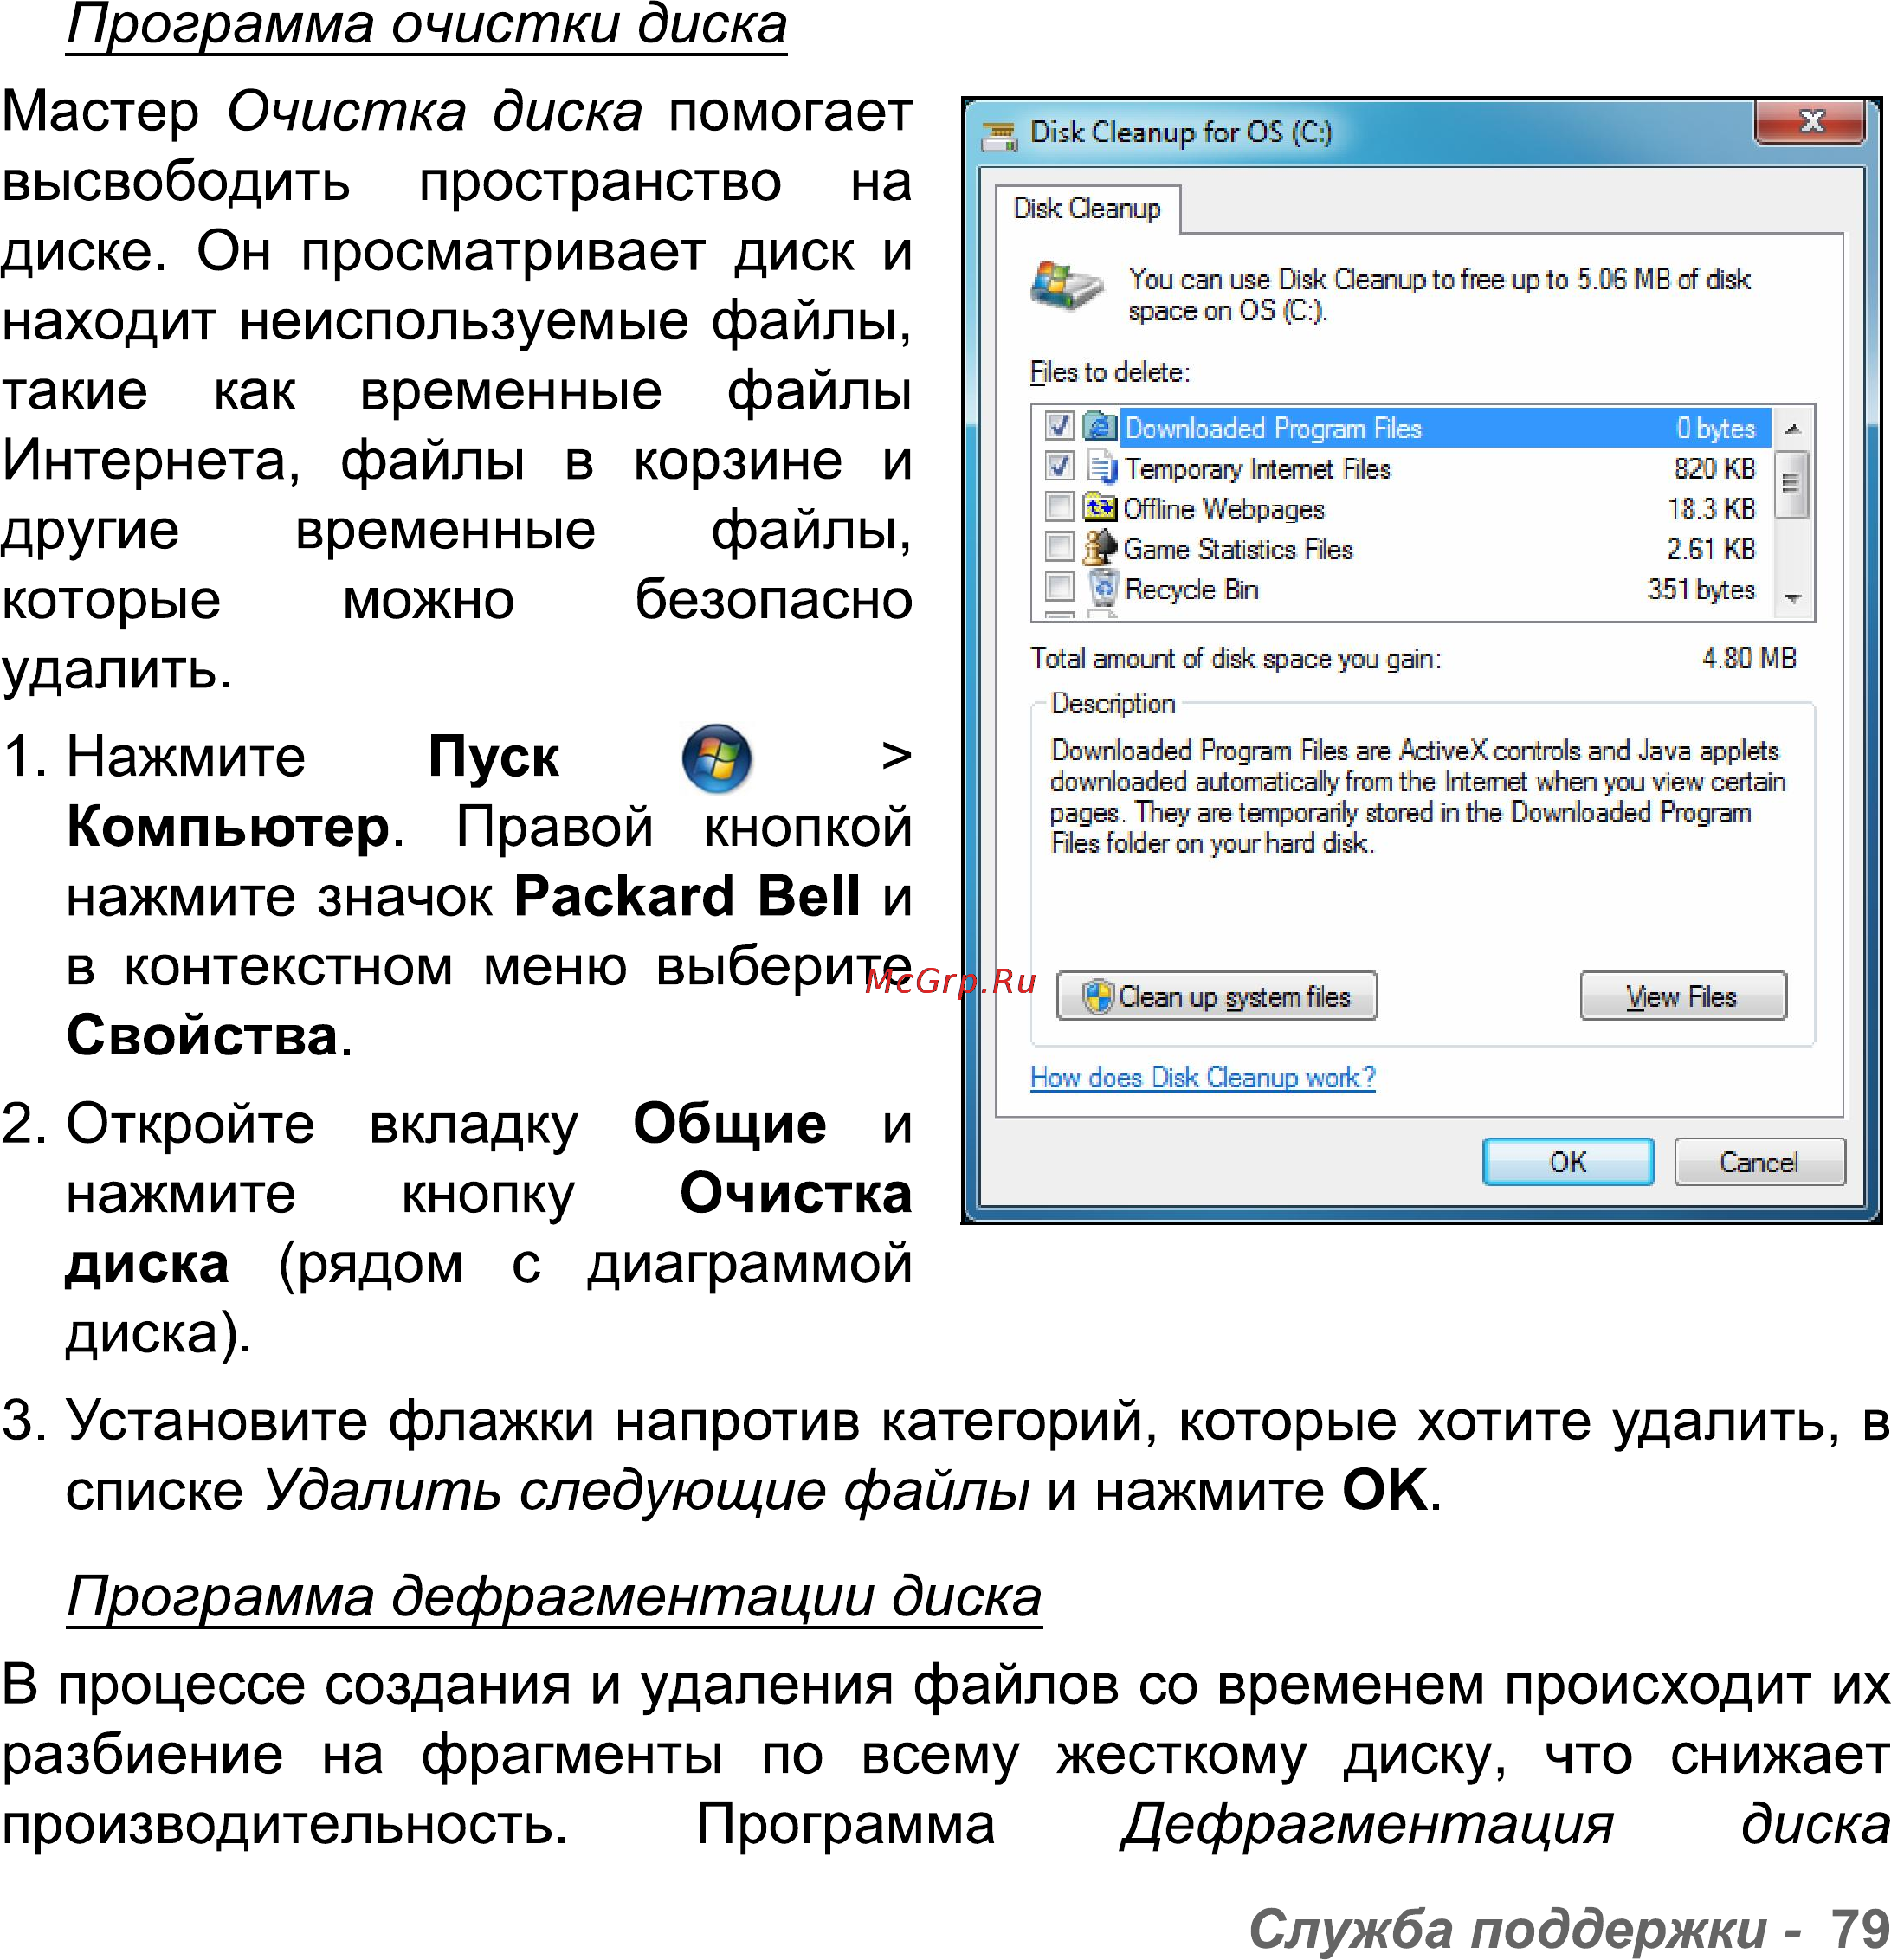This screenshot has height=1960, width=1891.
Task: Click the Disk Cleanup title bar icon
Action: click(x=999, y=134)
